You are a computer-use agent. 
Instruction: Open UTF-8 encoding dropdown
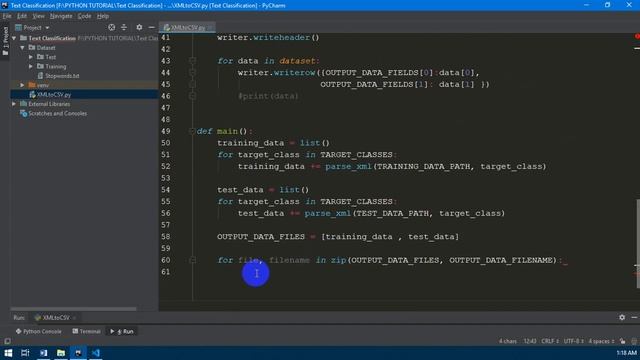click(x=573, y=341)
